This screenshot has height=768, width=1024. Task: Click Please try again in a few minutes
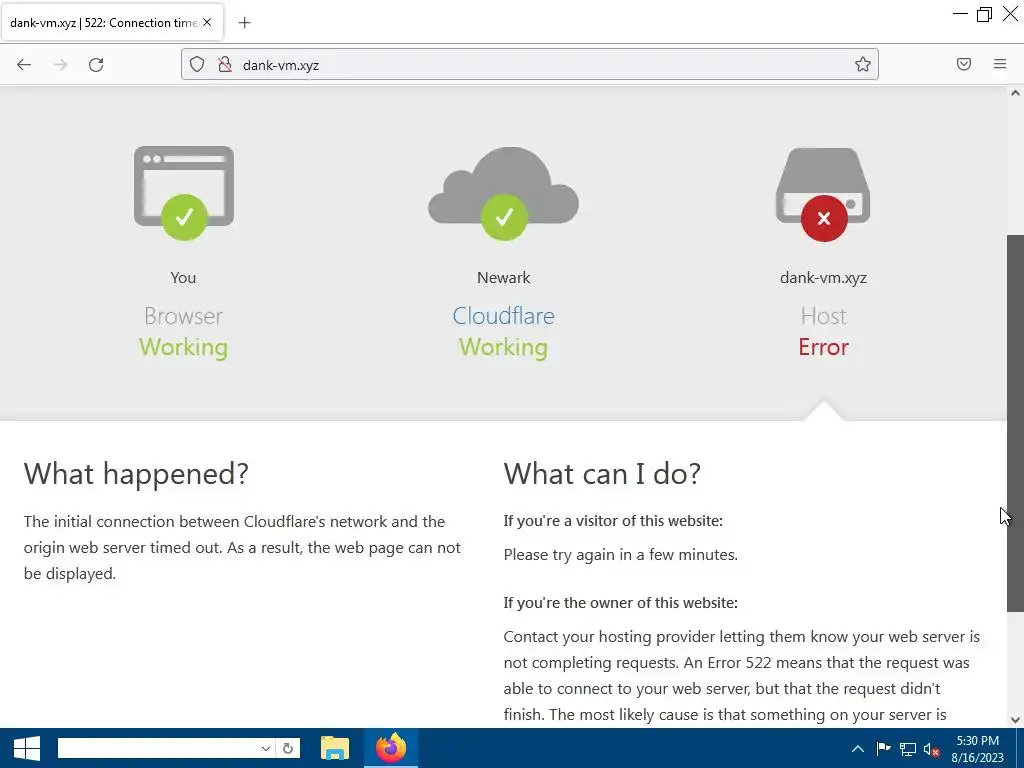point(620,555)
